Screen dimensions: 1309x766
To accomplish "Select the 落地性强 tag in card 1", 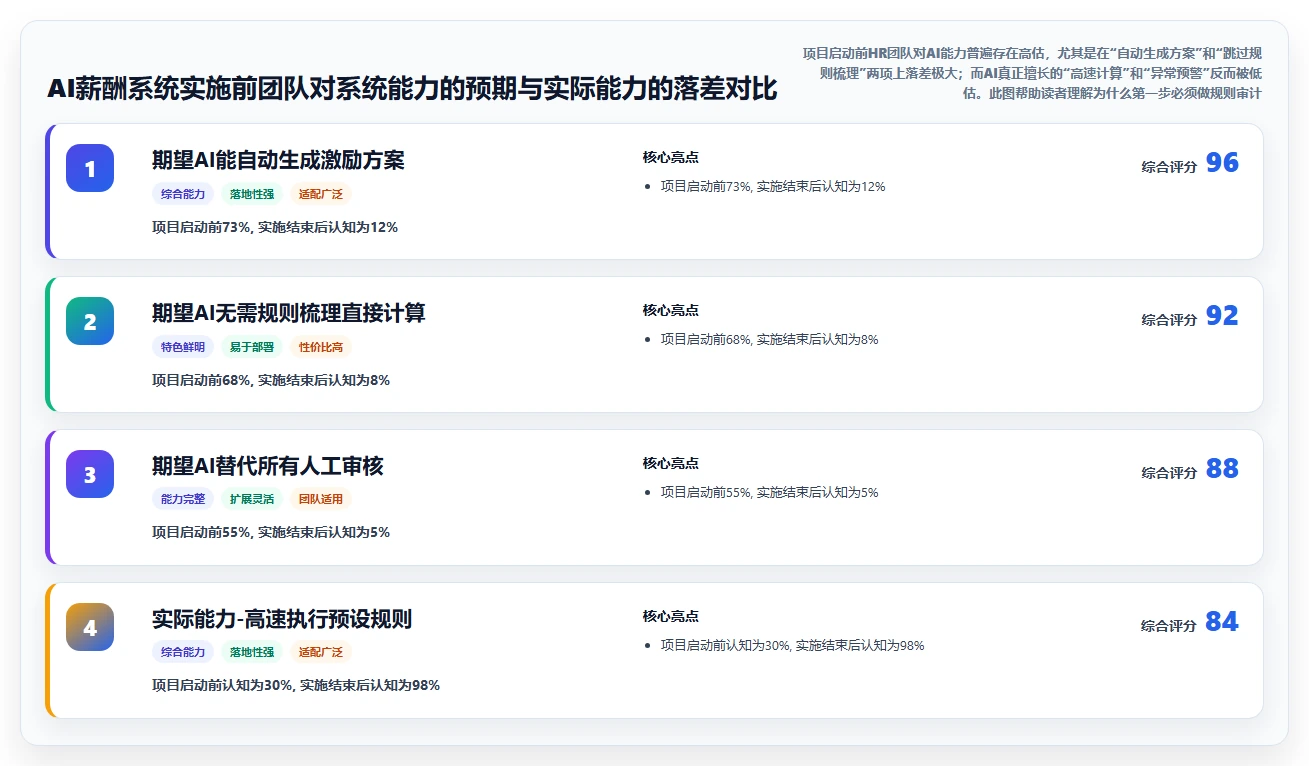I will coord(252,194).
